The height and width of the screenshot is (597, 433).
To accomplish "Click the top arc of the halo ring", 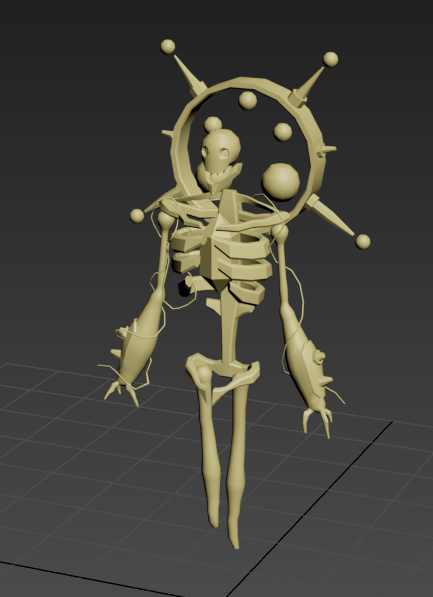I will (248, 83).
